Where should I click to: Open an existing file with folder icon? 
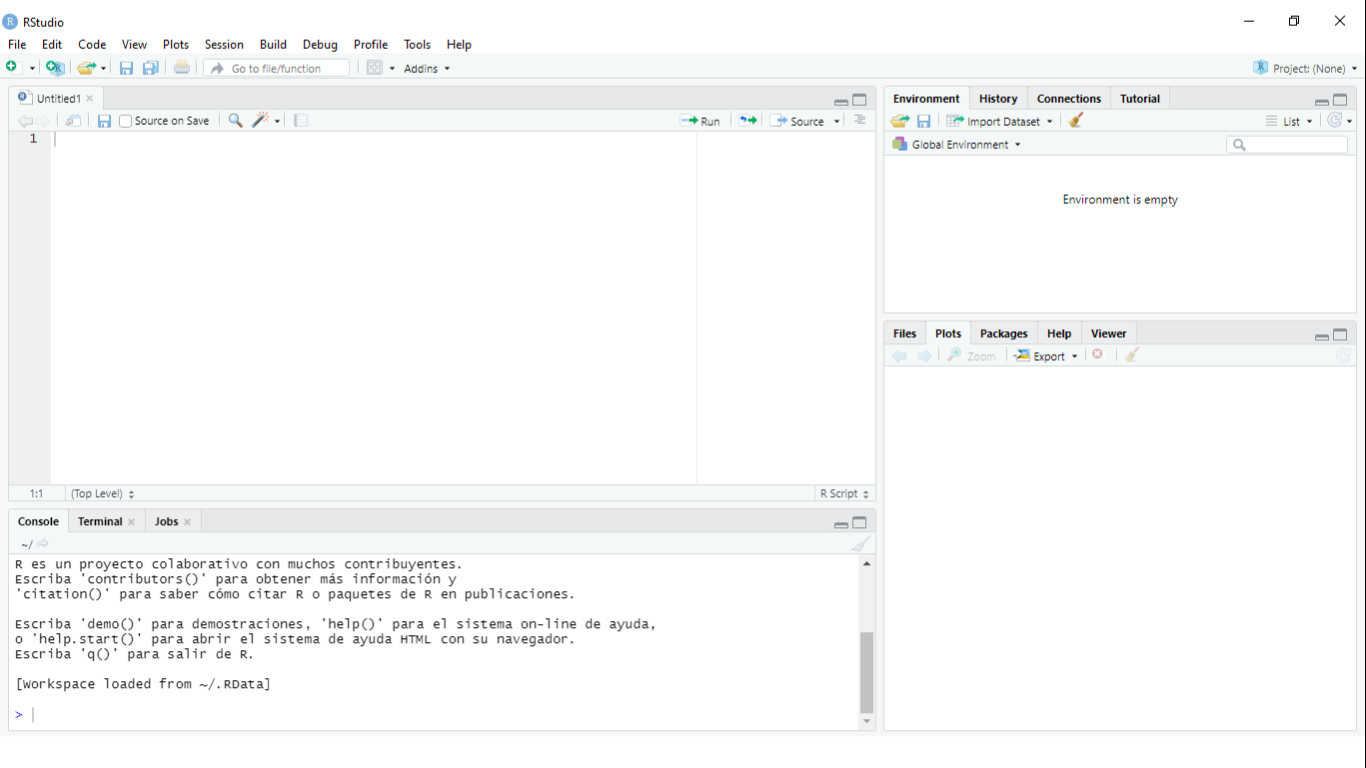[x=86, y=68]
